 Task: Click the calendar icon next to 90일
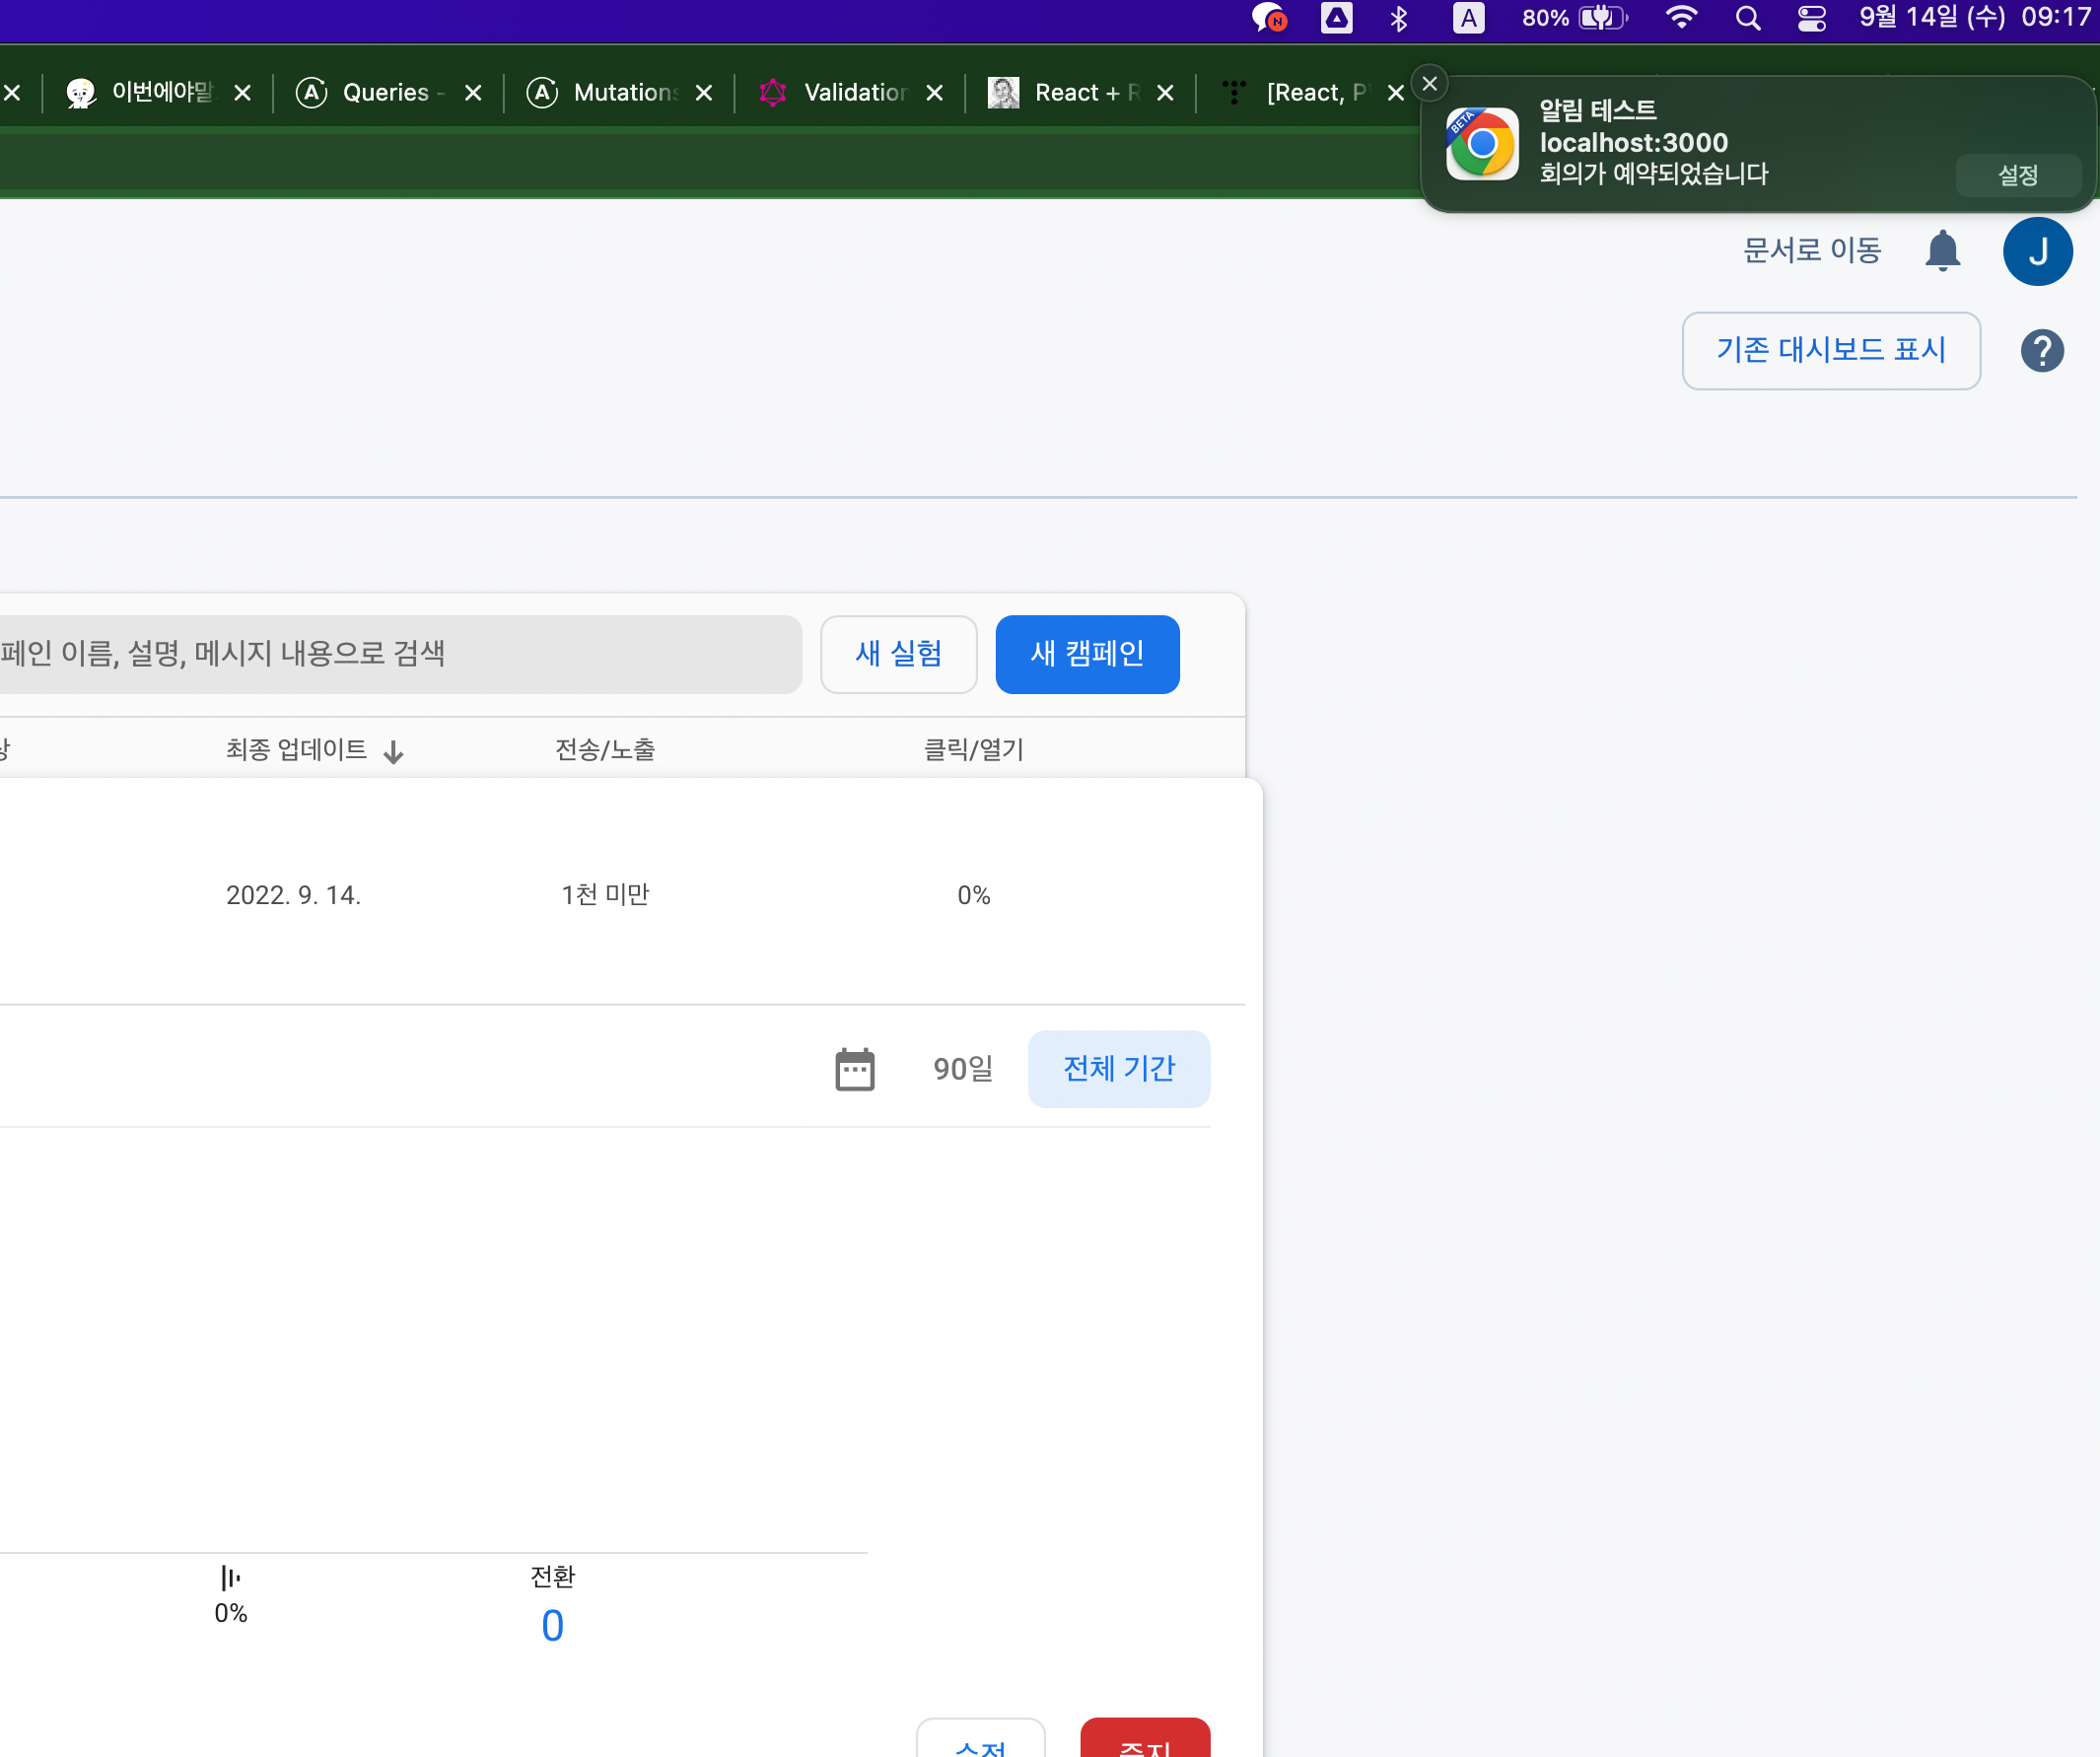pos(855,1070)
